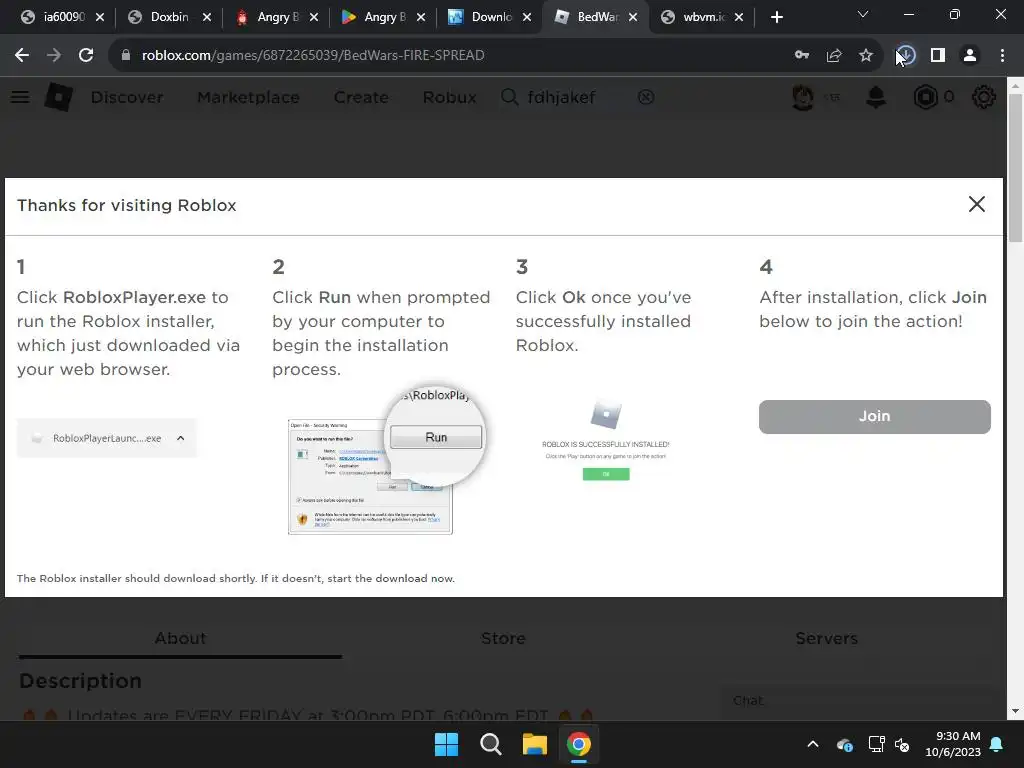
Task: Reload the current page
Action: [x=86, y=56]
